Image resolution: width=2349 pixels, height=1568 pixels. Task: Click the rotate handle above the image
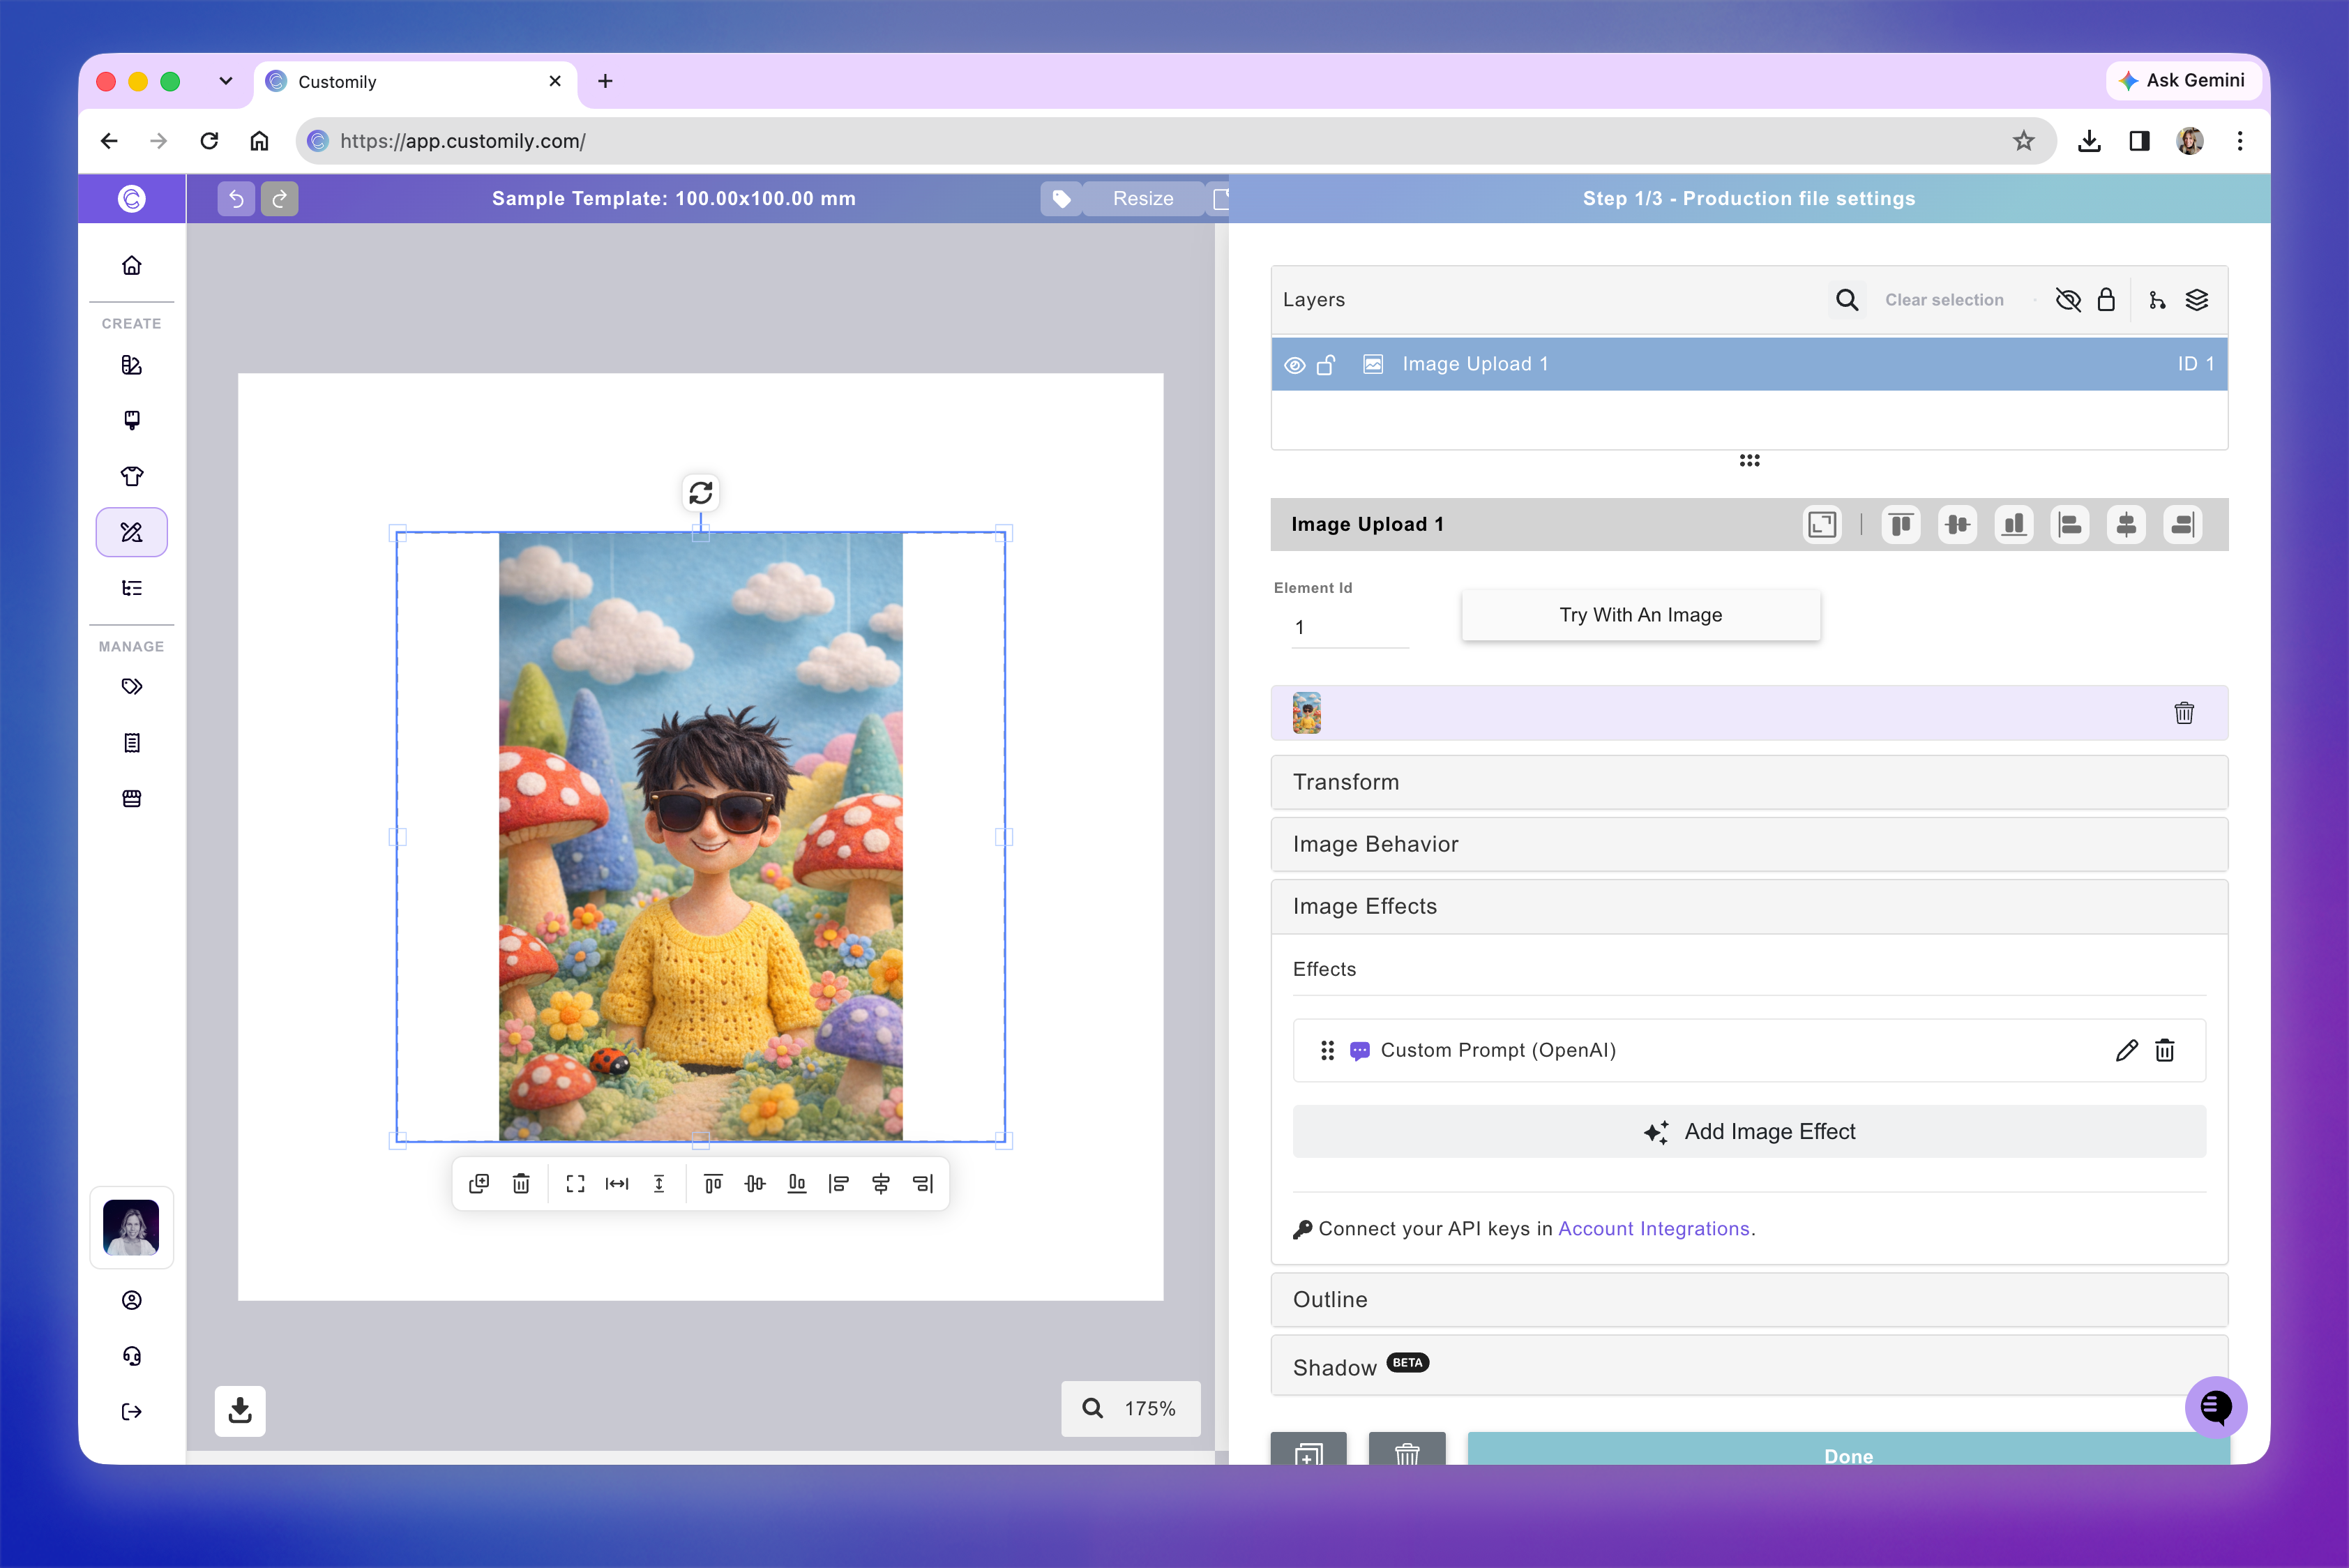click(700, 492)
